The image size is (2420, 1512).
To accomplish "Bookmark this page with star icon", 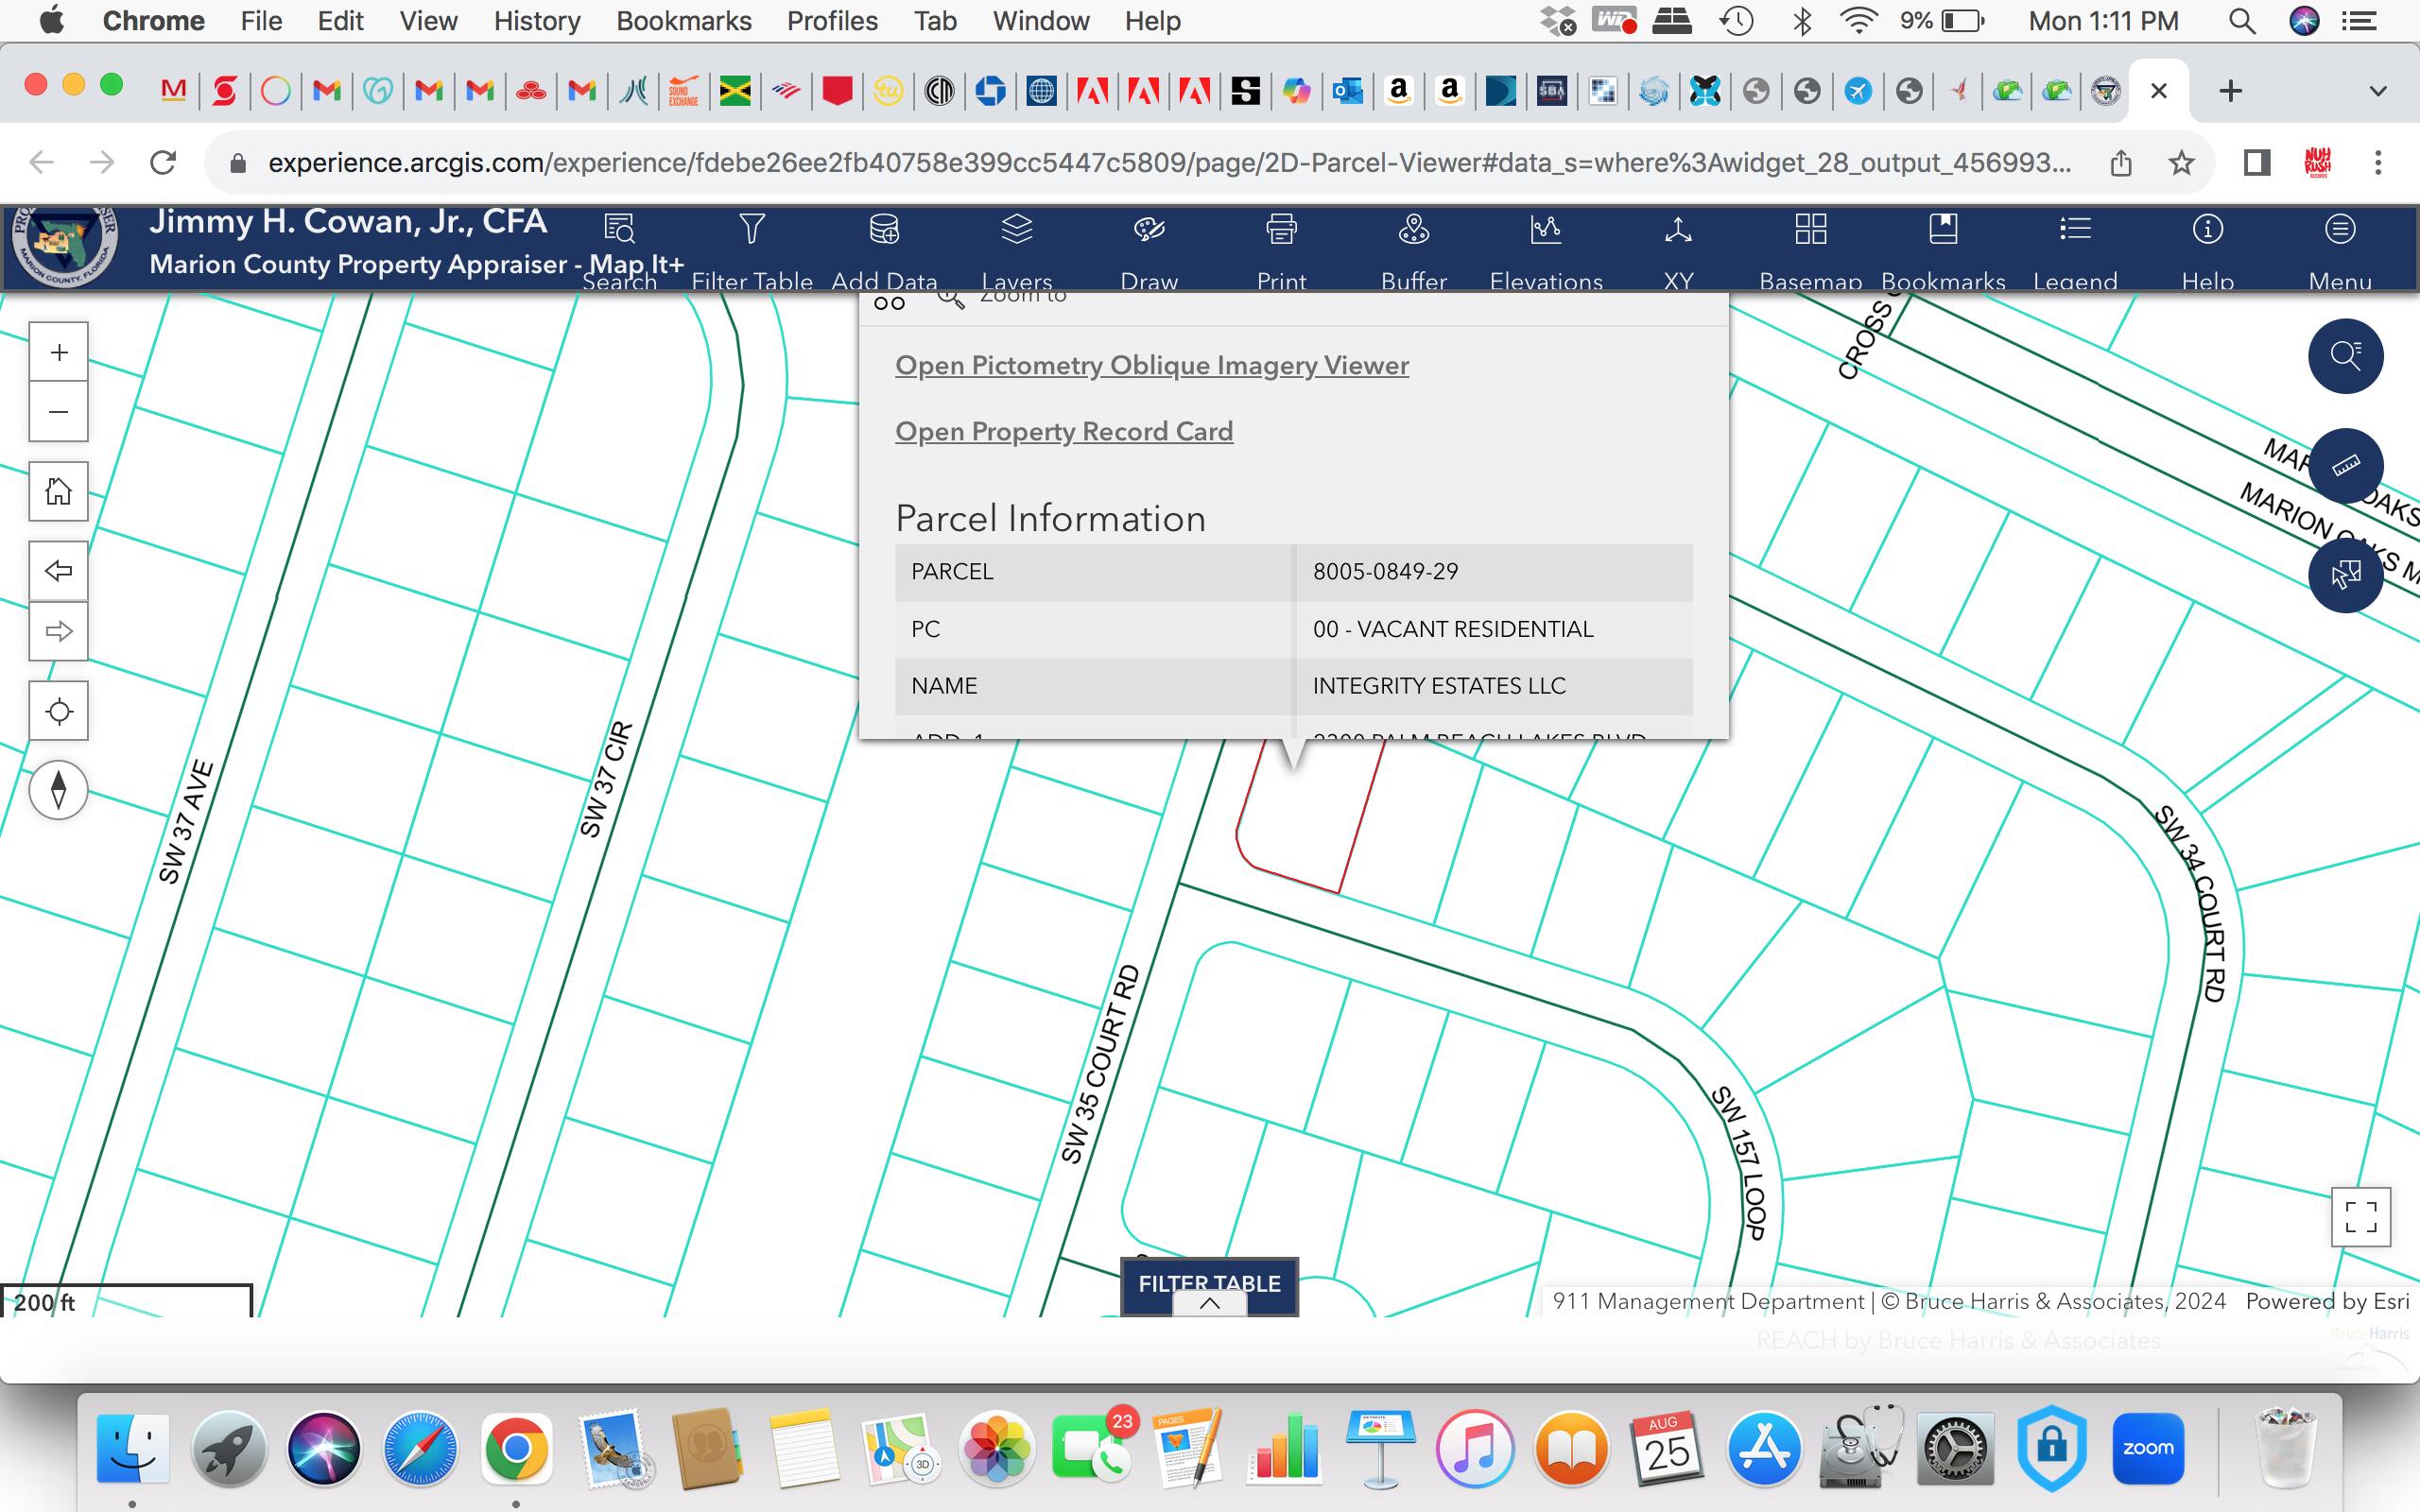I will click(2181, 163).
